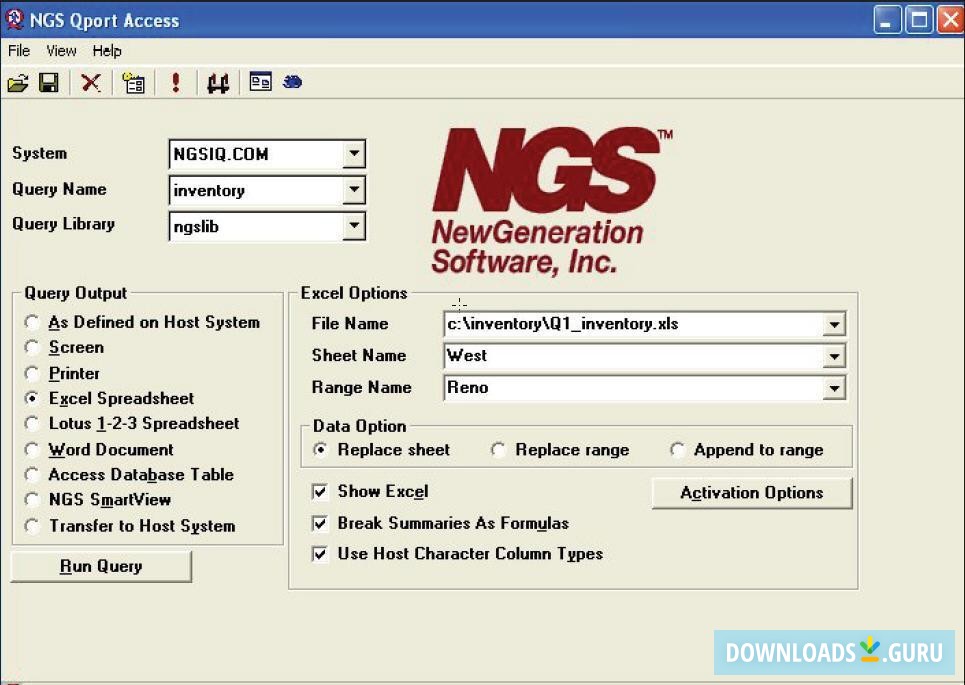Click the red exclamation run toolbar icon
The width and height of the screenshot is (965, 685).
click(175, 82)
